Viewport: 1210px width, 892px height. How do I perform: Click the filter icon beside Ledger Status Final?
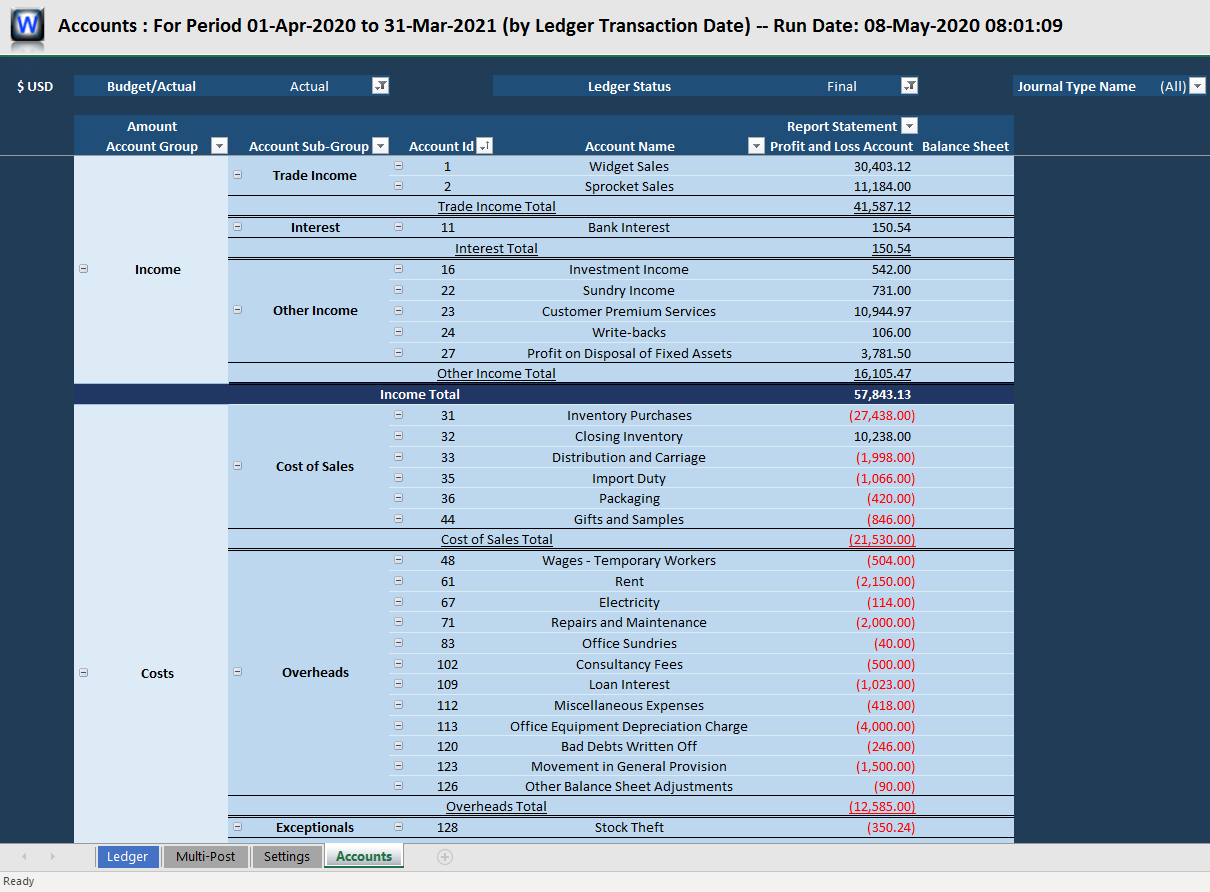click(909, 85)
